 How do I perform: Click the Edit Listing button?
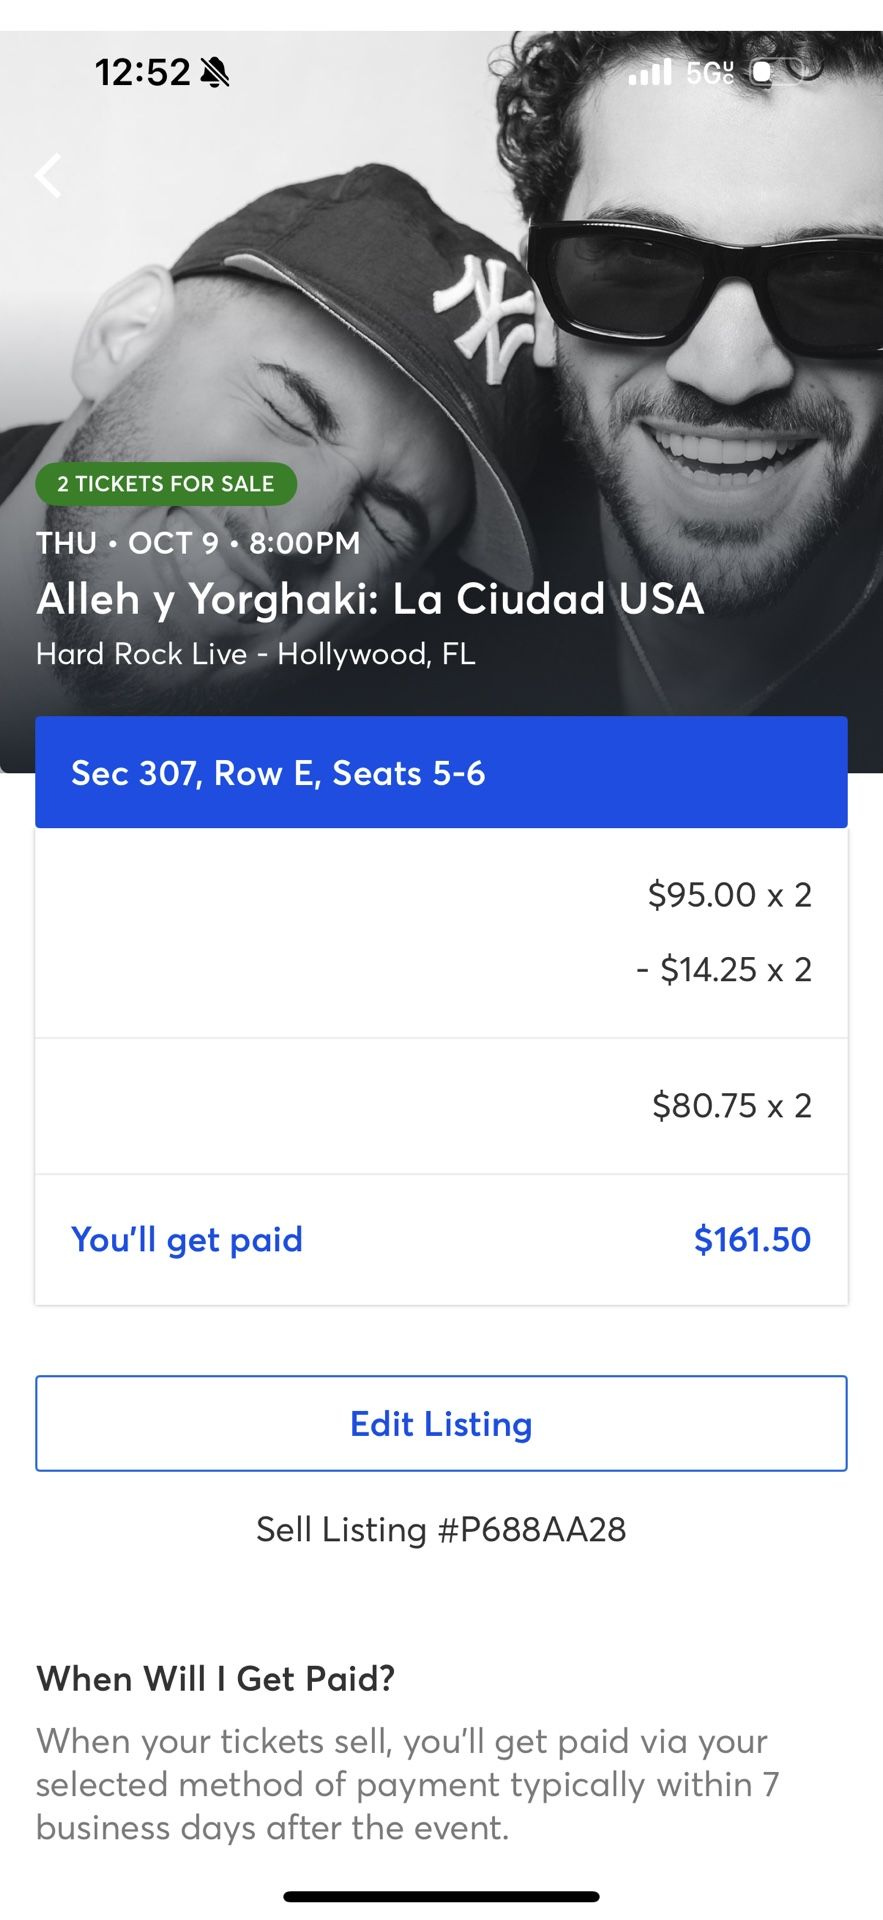coord(441,1423)
